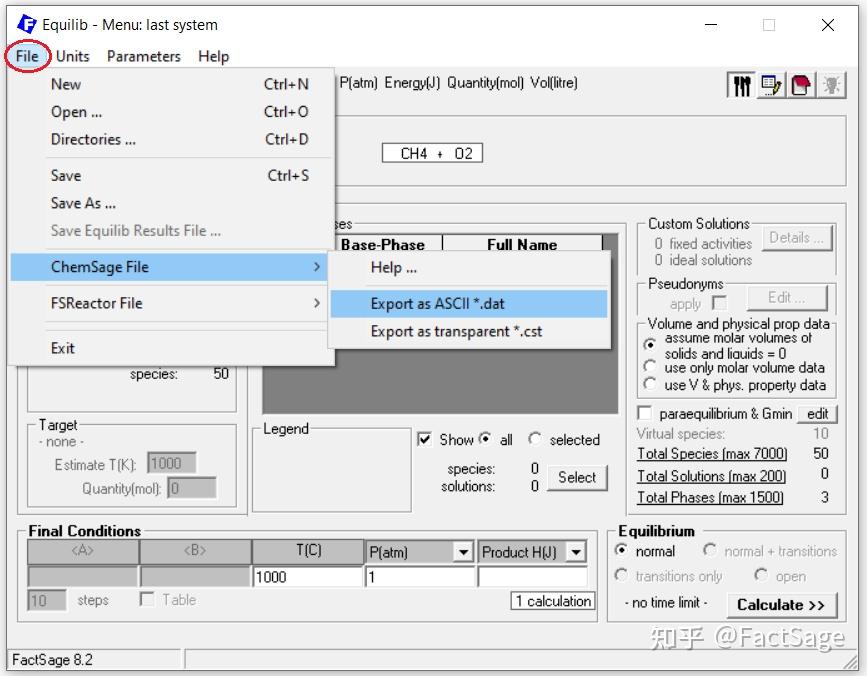This screenshot has width=867, height=676.
Task: Click Total Phases (max 1500) link
Action: (x=711, y=497)
